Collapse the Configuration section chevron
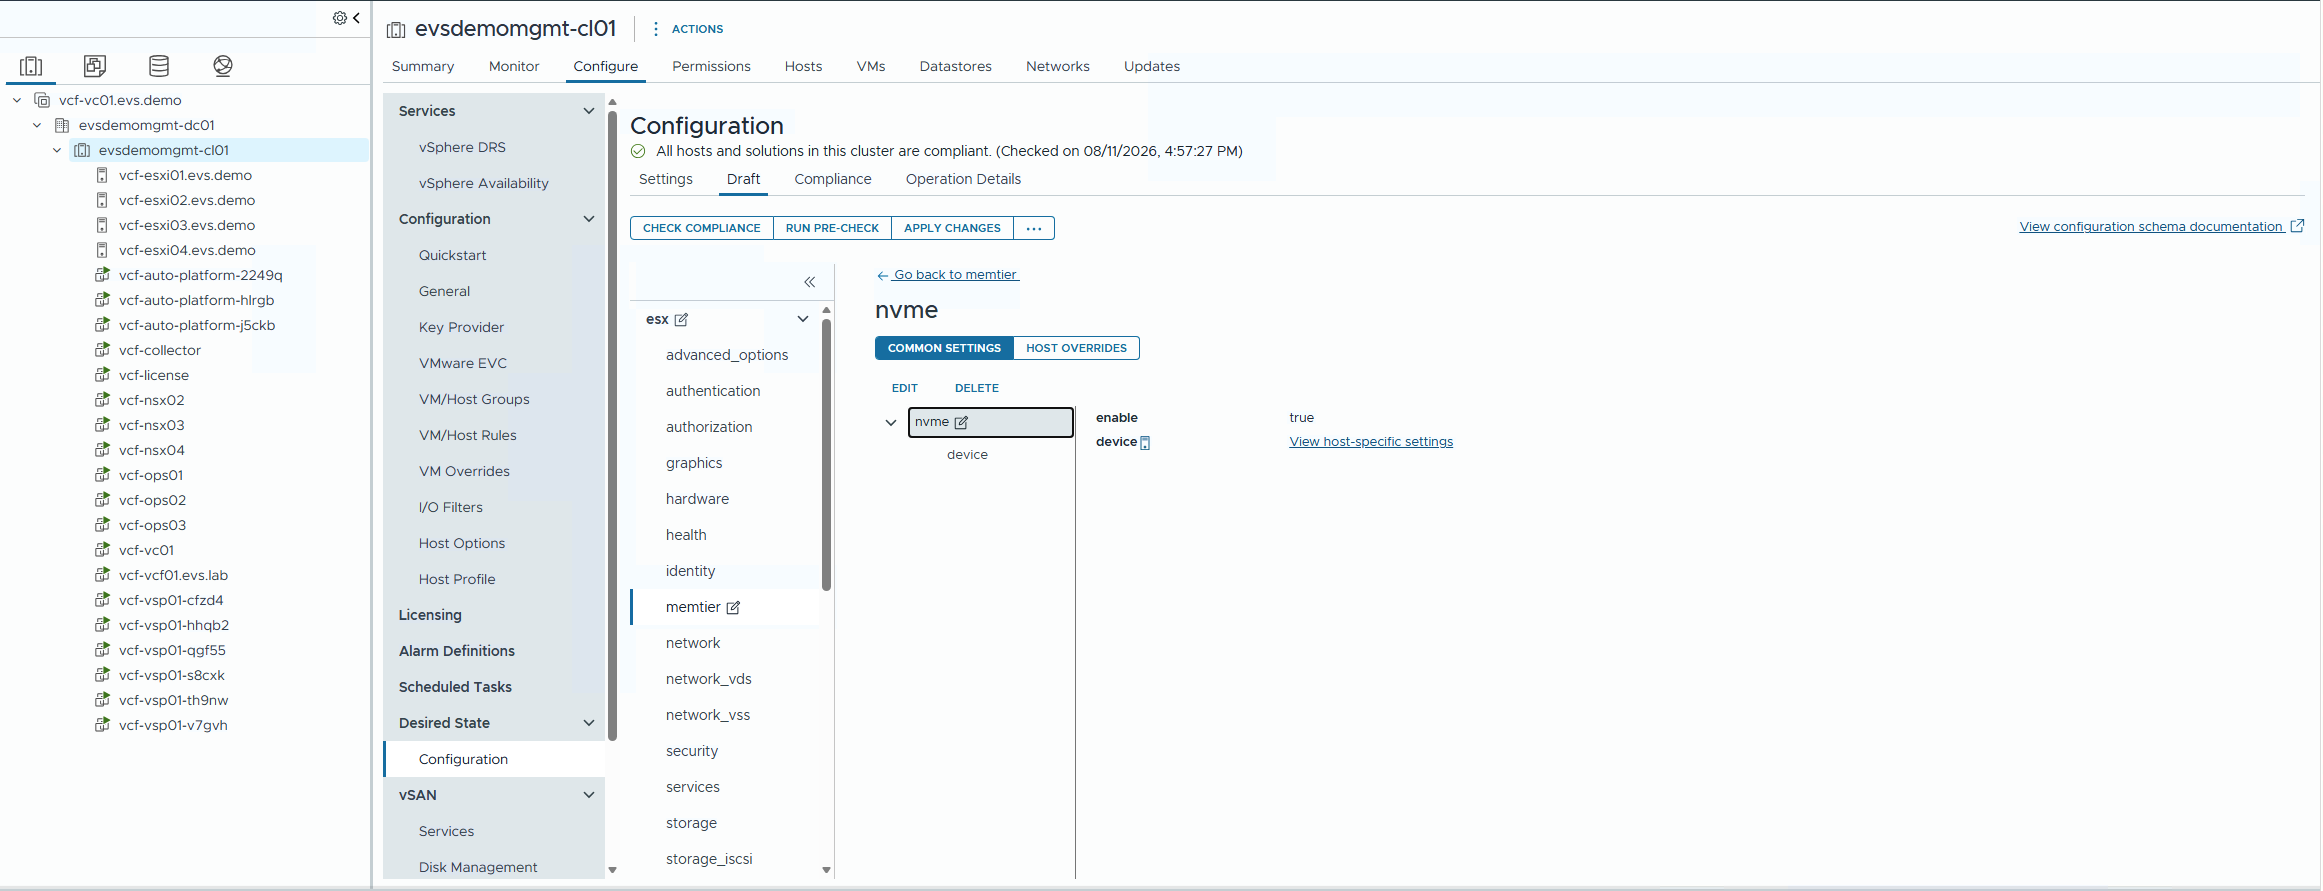Screen dimensions: 2323x891 click(x=589, y=219)
